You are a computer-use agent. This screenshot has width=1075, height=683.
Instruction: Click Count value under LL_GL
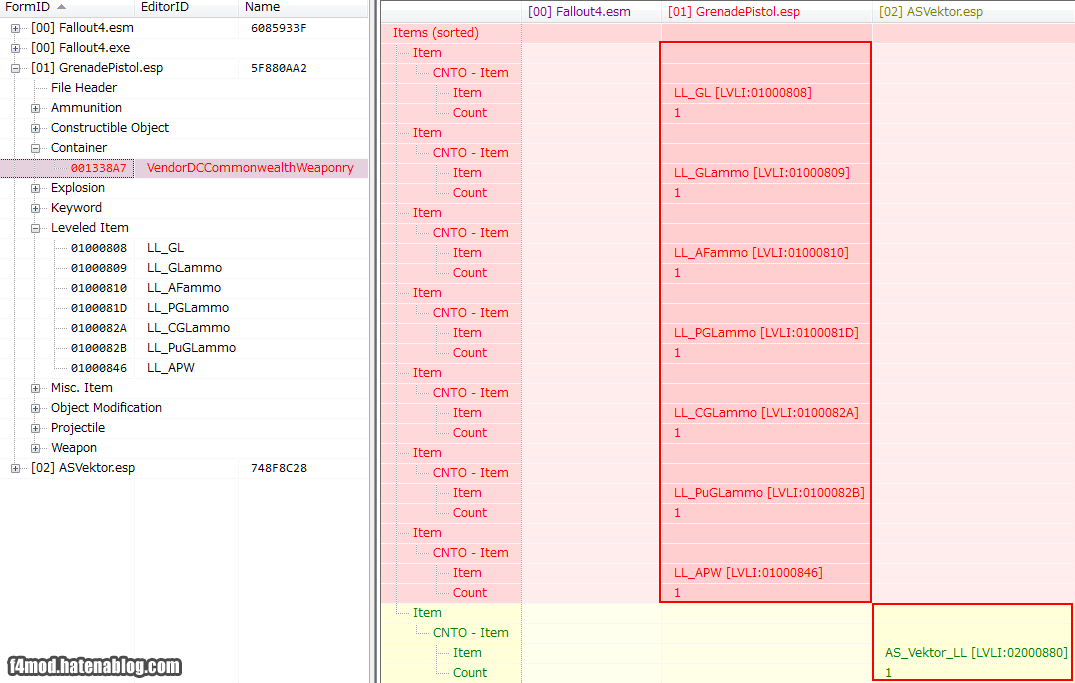(677, 113)
